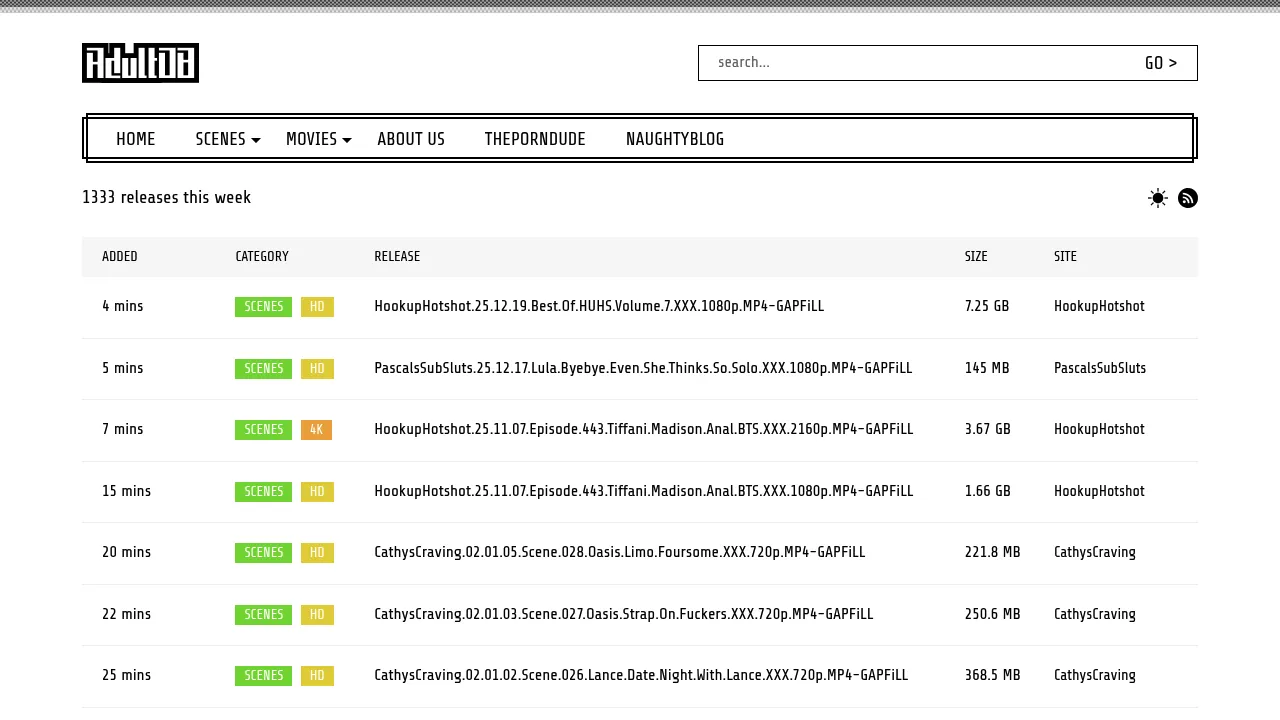Click the HookupHotshot site link in the 7 mins row
The width and height of the screenshot is (1280, 720).
1099,430
